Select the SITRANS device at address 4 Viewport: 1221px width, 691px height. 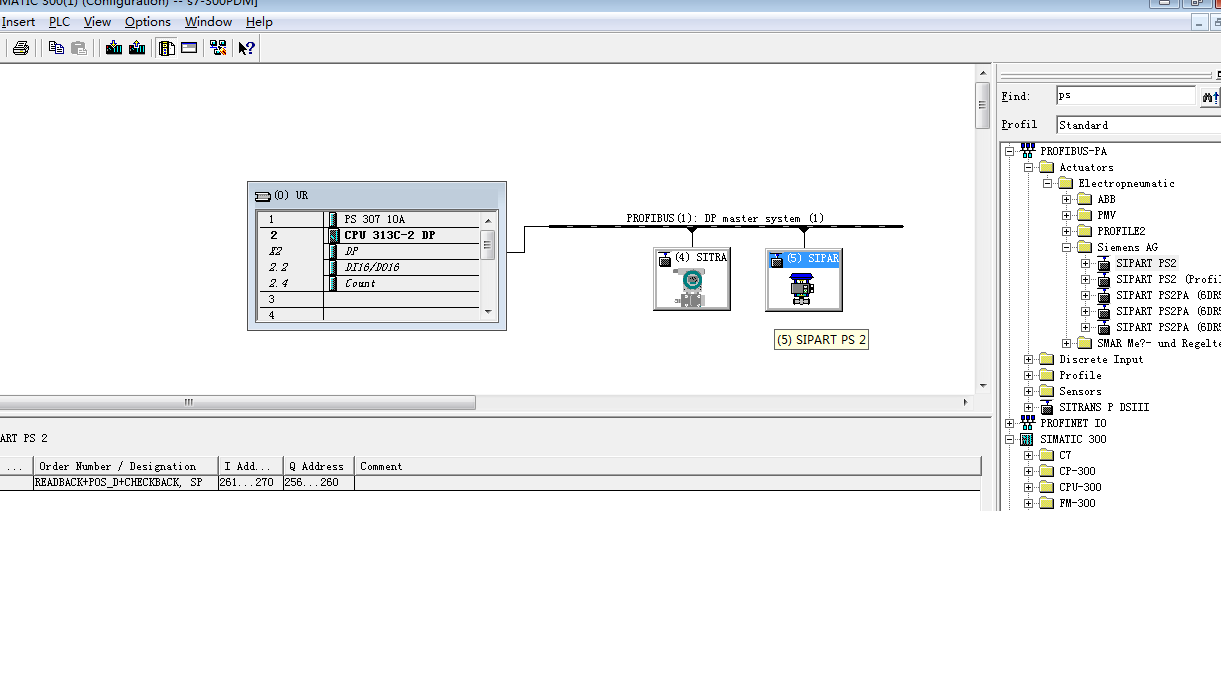(692, 279)
